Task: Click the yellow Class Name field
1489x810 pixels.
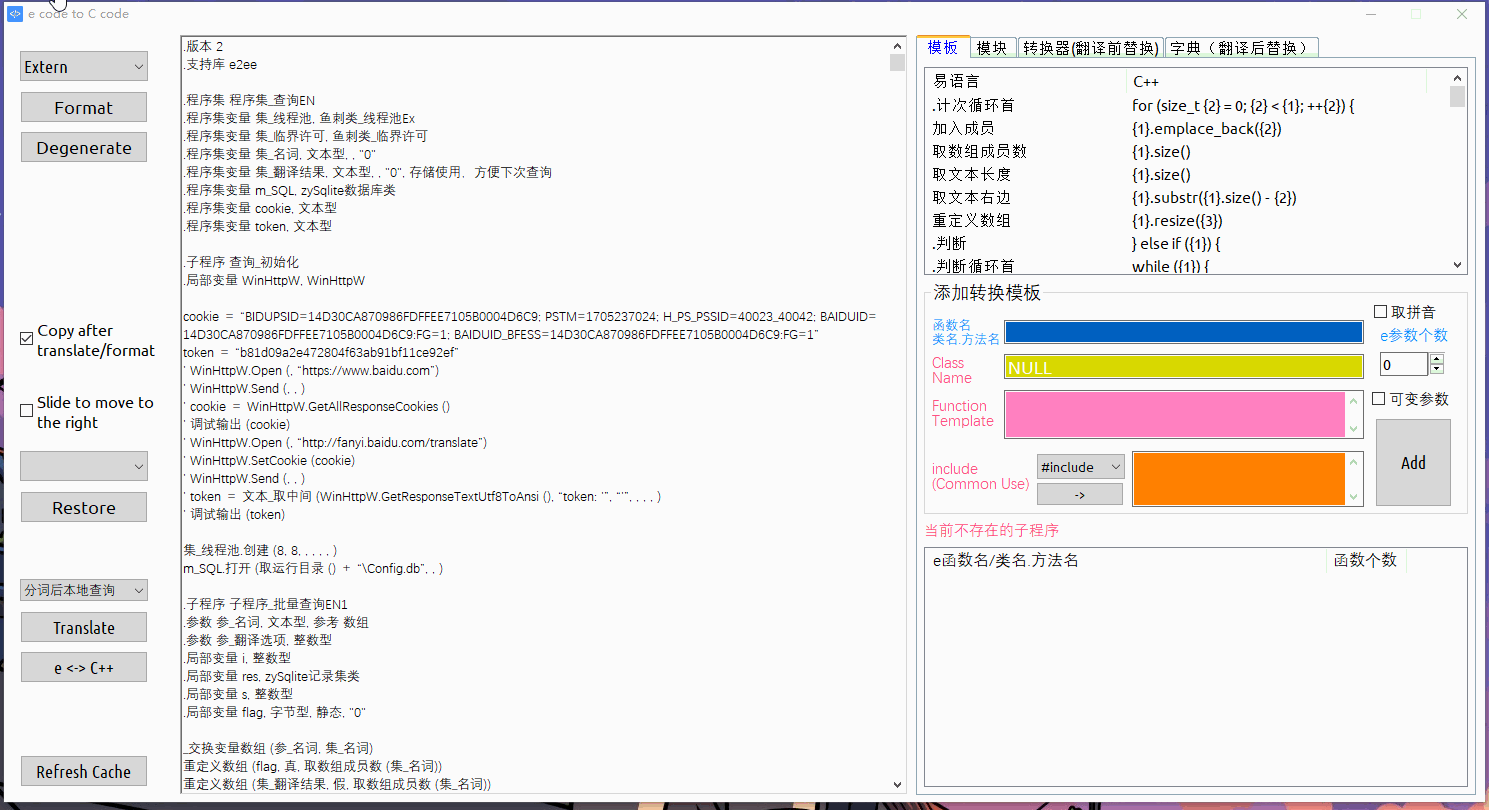Action: click(1183, 368)
